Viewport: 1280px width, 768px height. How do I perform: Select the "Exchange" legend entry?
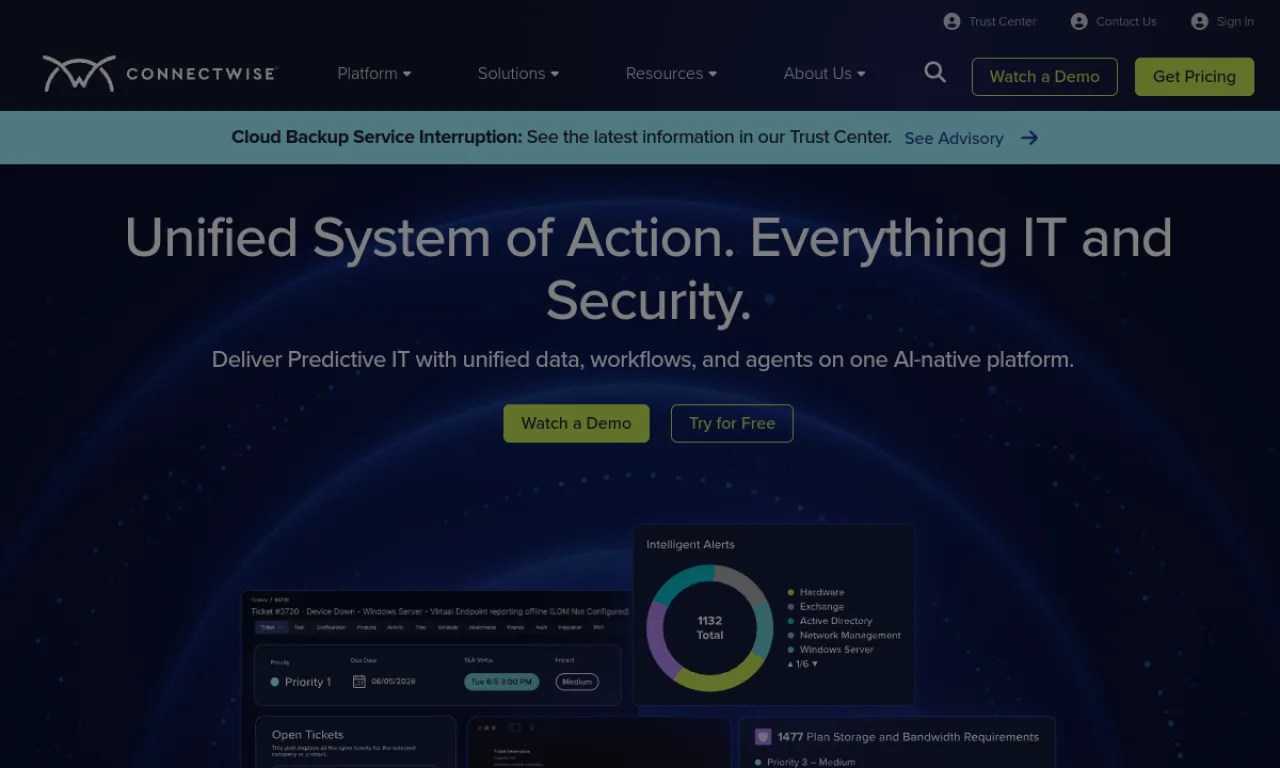point(815,606)
